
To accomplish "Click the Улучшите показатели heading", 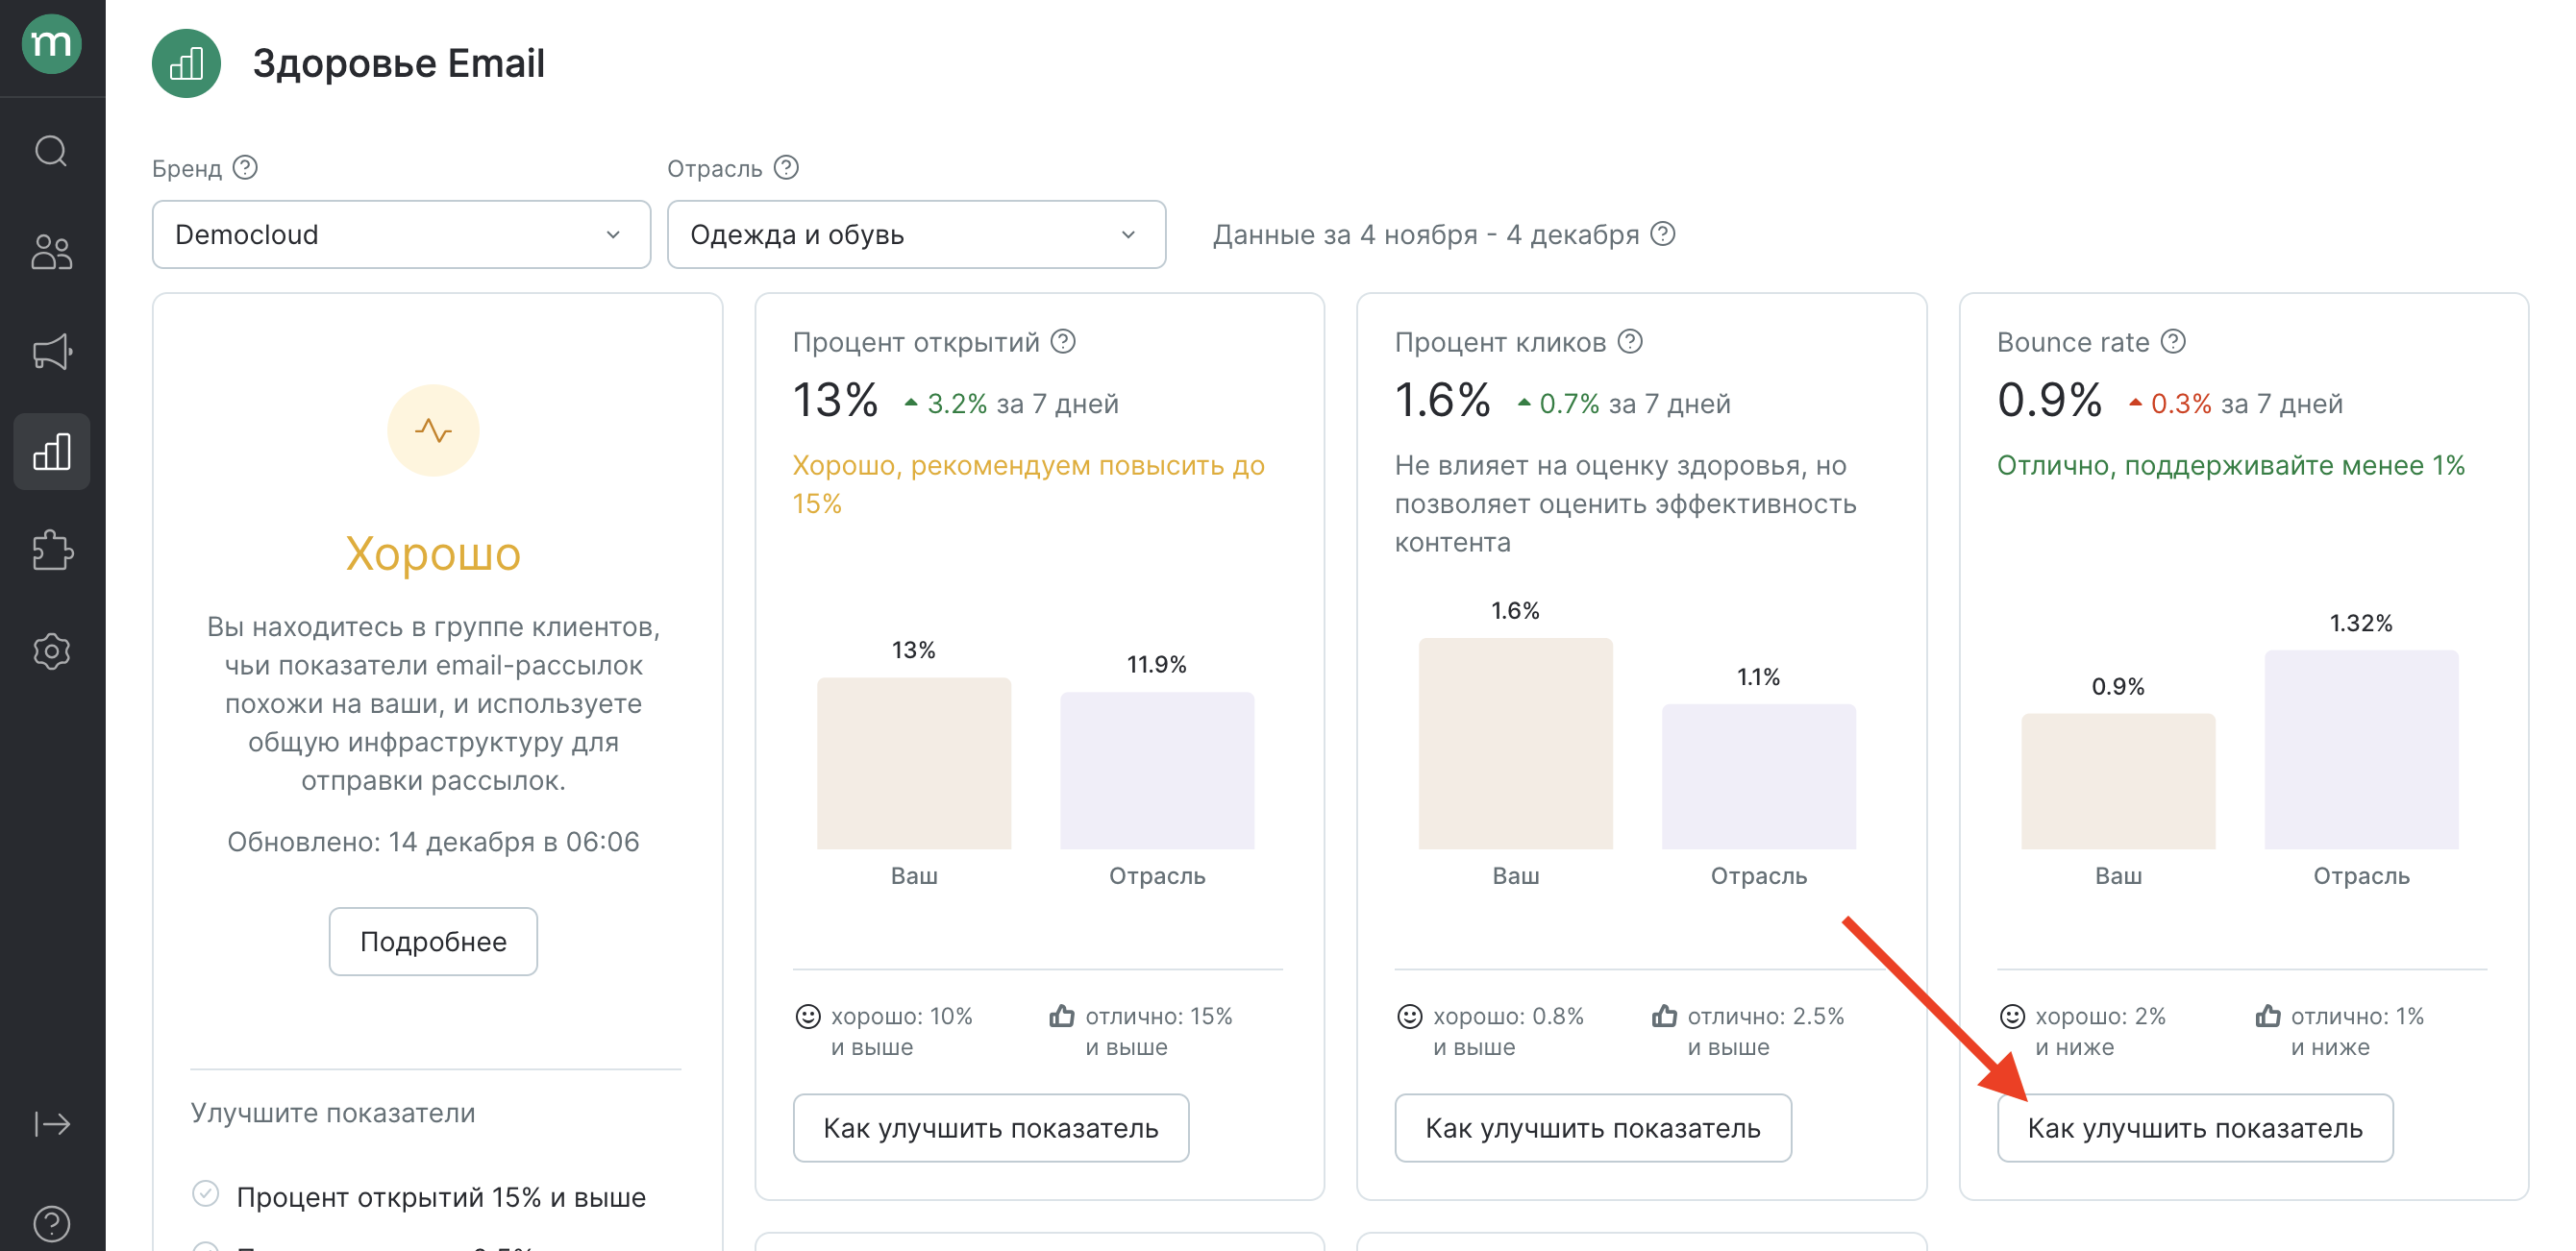I will (333, 1113).
